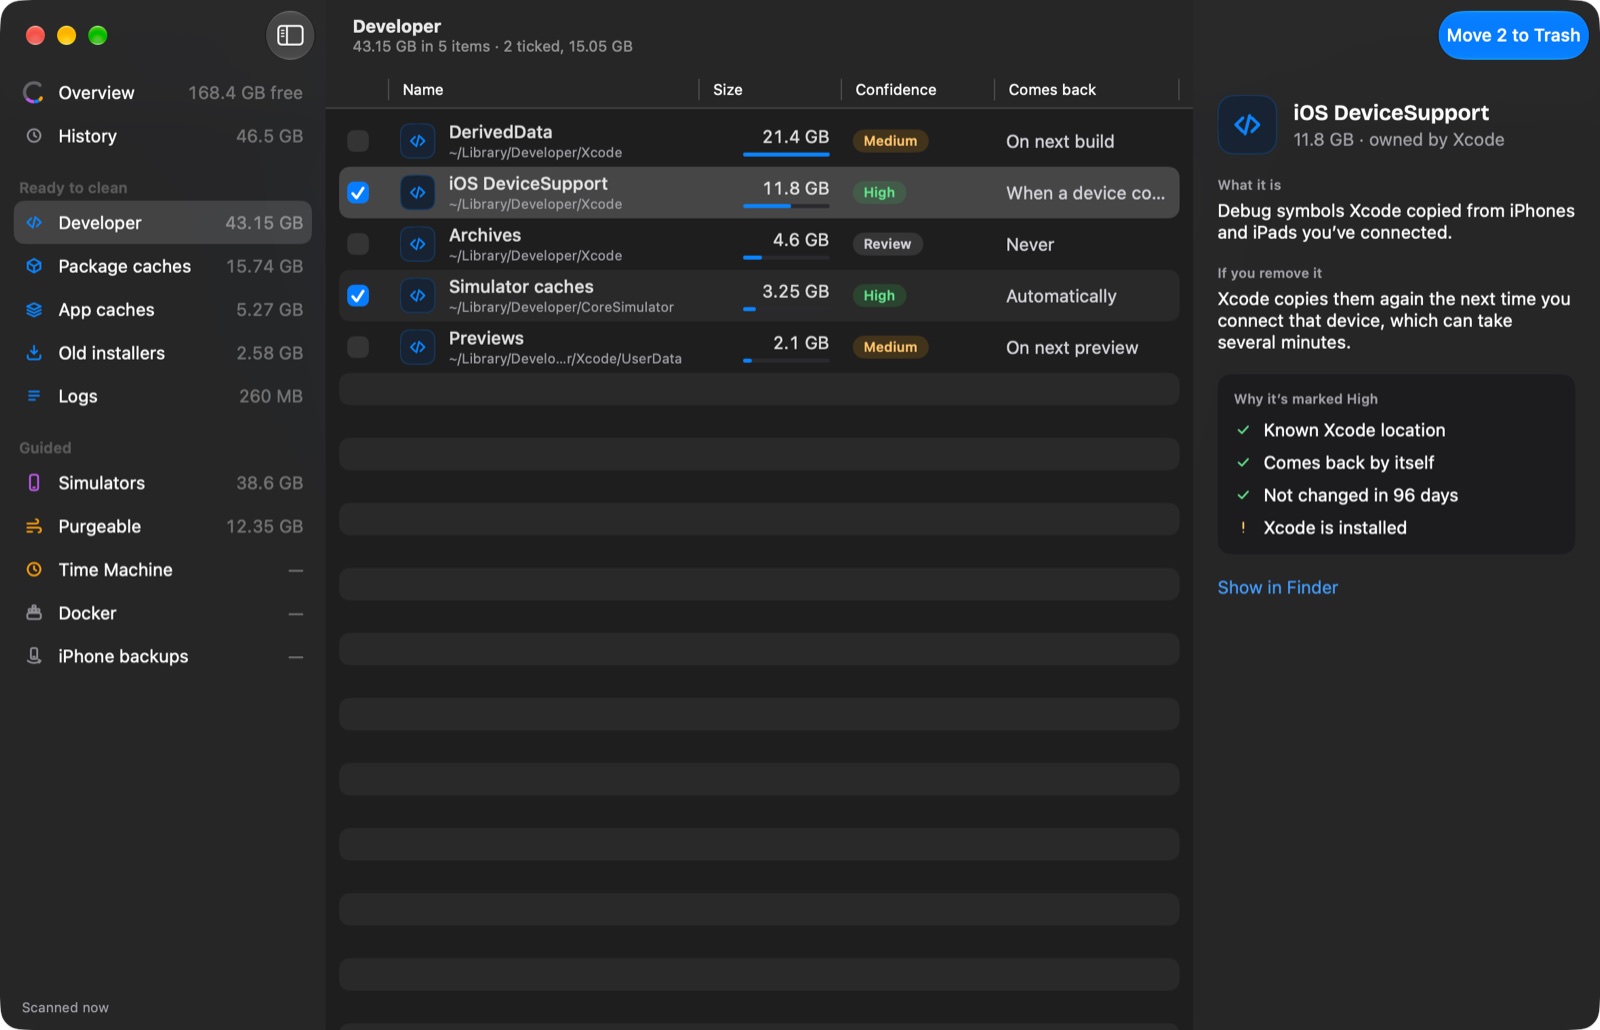Open the Package caches category
This screenshot has height=1030, width=1600.
(163, 266)
